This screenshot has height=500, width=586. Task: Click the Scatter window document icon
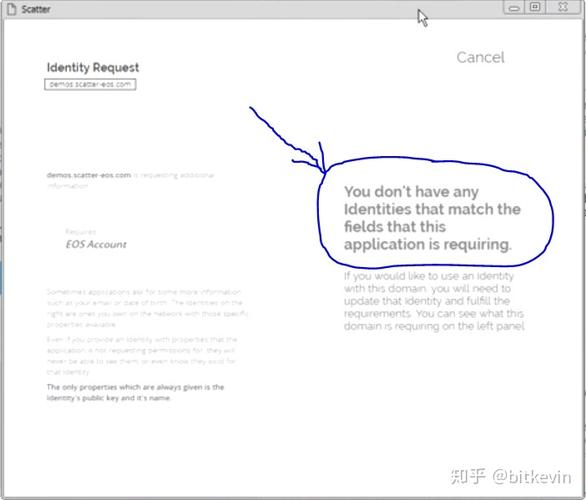(12, 9)
